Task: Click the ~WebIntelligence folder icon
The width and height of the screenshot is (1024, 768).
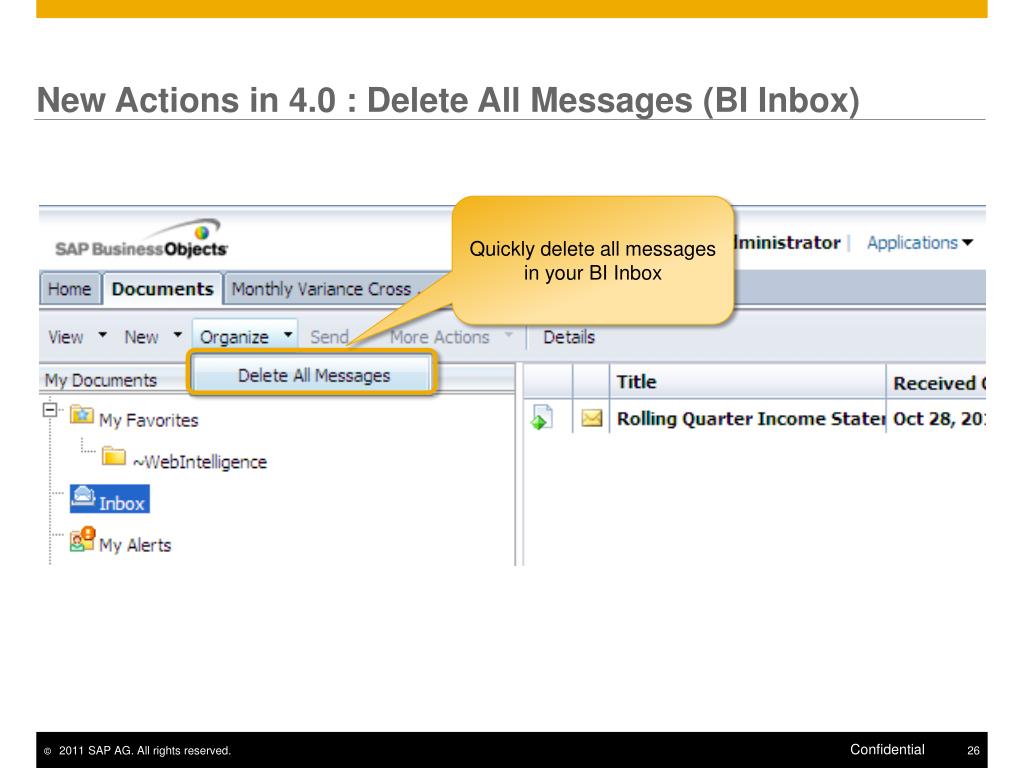Action: (114, 456)
